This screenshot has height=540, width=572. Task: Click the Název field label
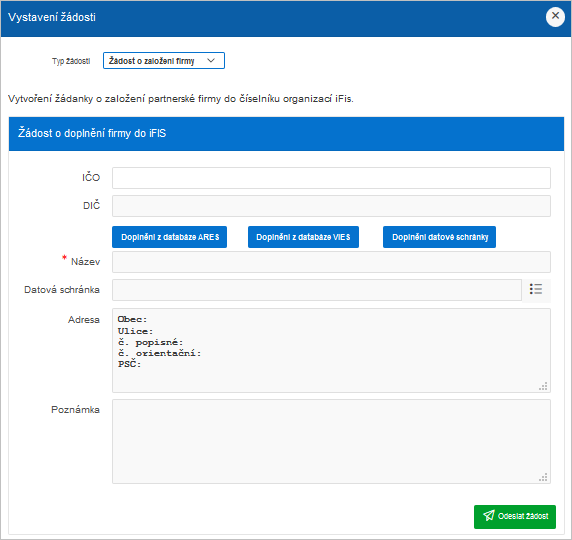coord(85,262)
